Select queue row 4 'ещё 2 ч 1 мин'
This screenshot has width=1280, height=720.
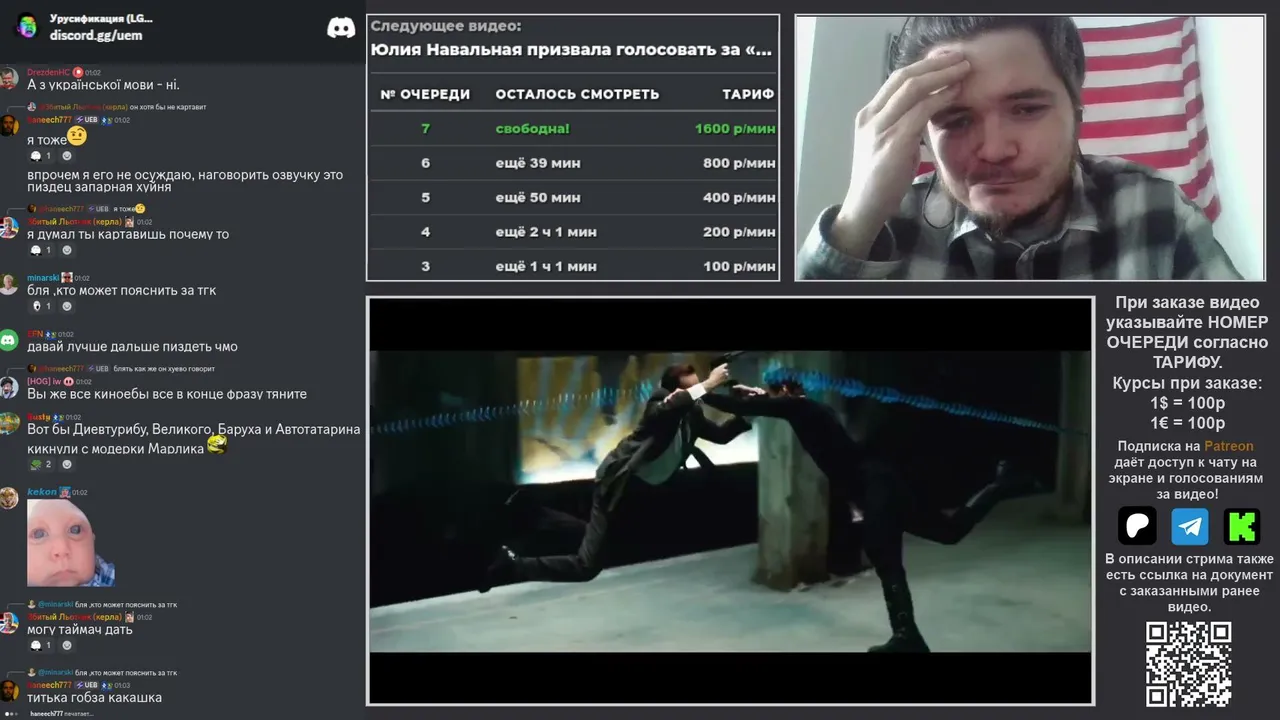[572, 231]
